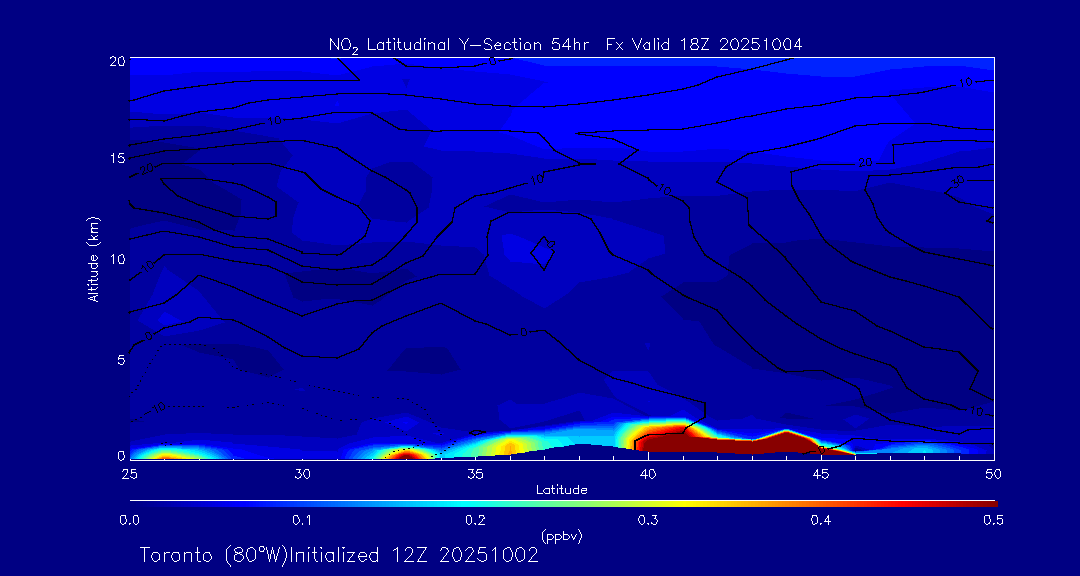Click the 0.2 colorbar tick label
Screen dimensions: 1080x576
475,520
